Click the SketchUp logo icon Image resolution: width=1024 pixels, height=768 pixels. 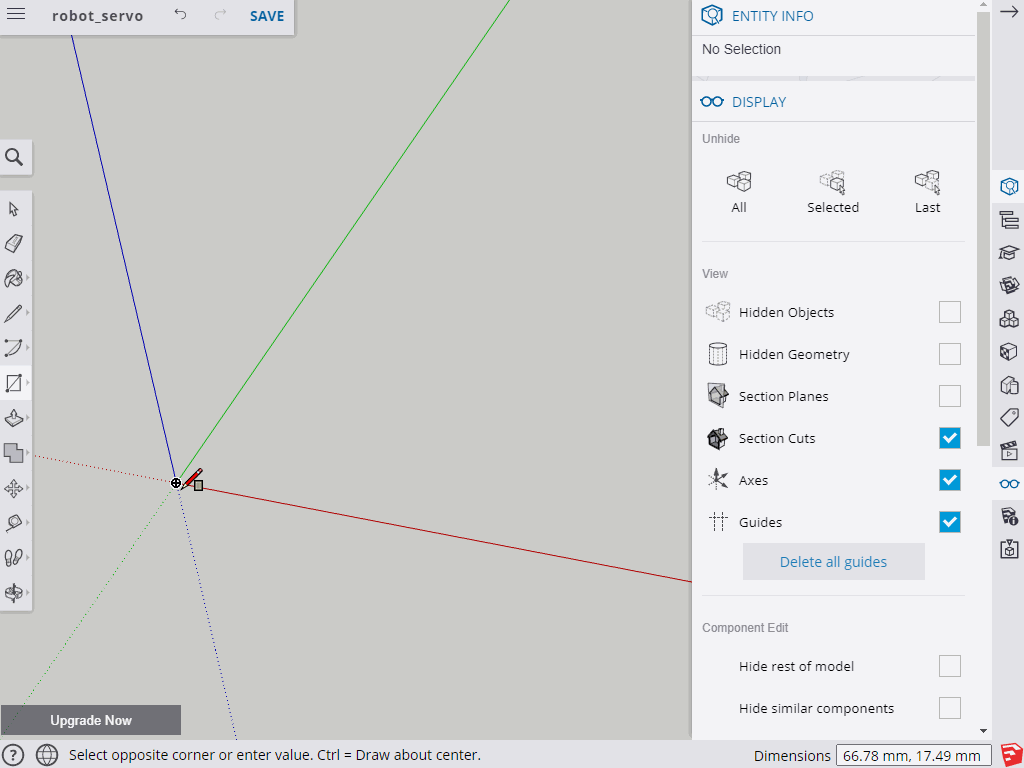coord(1010,754)
